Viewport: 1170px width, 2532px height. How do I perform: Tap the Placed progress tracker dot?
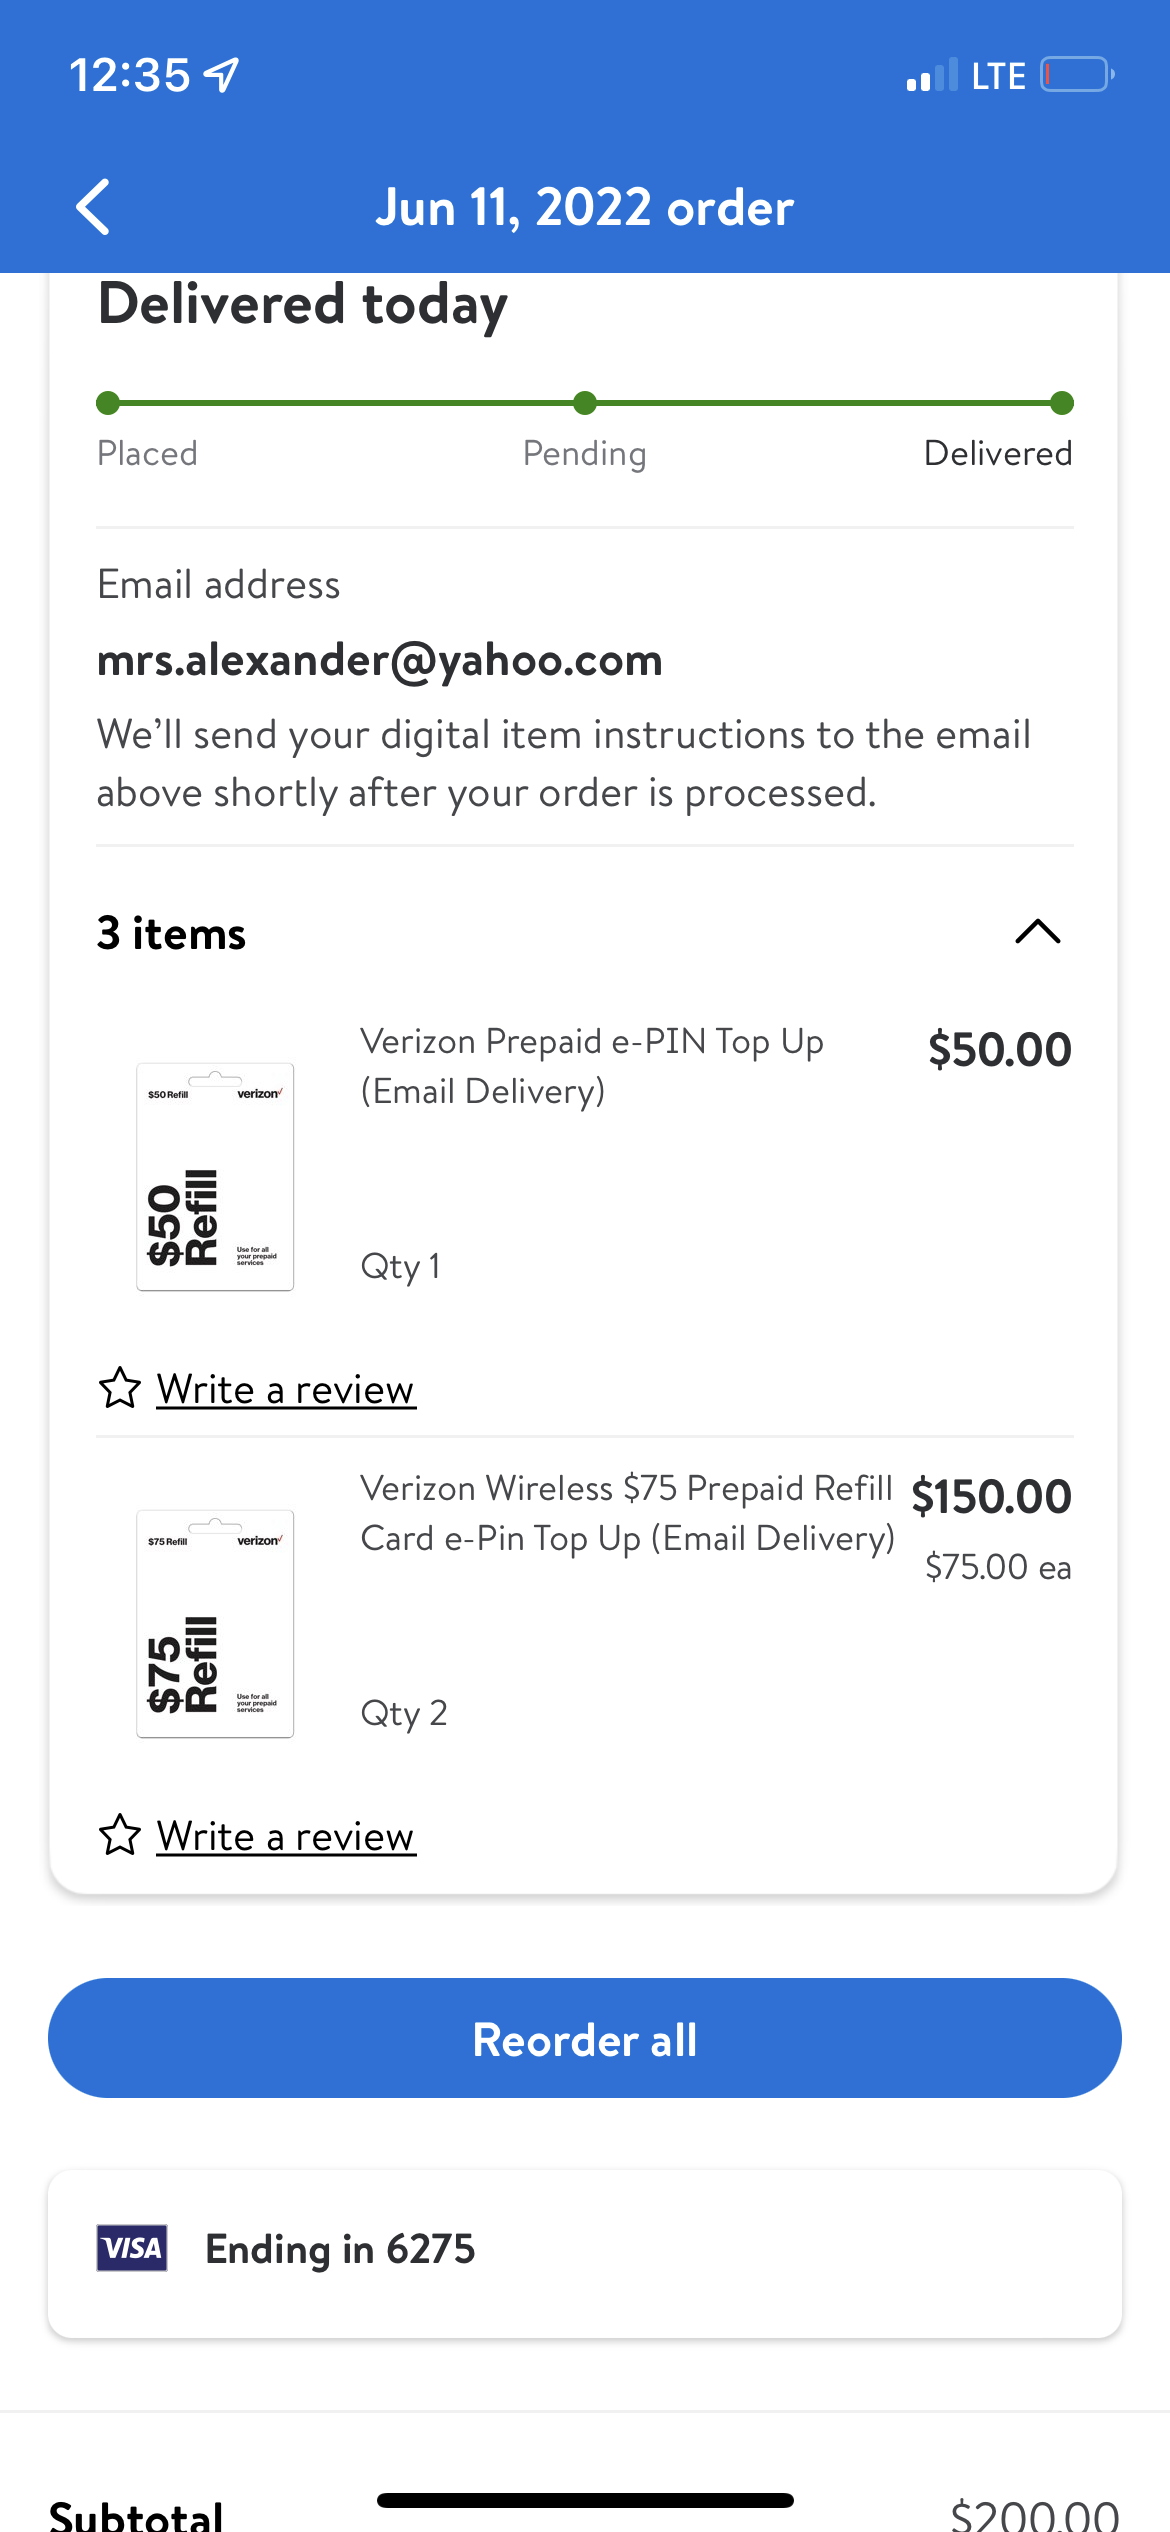[x=108, y=403]
